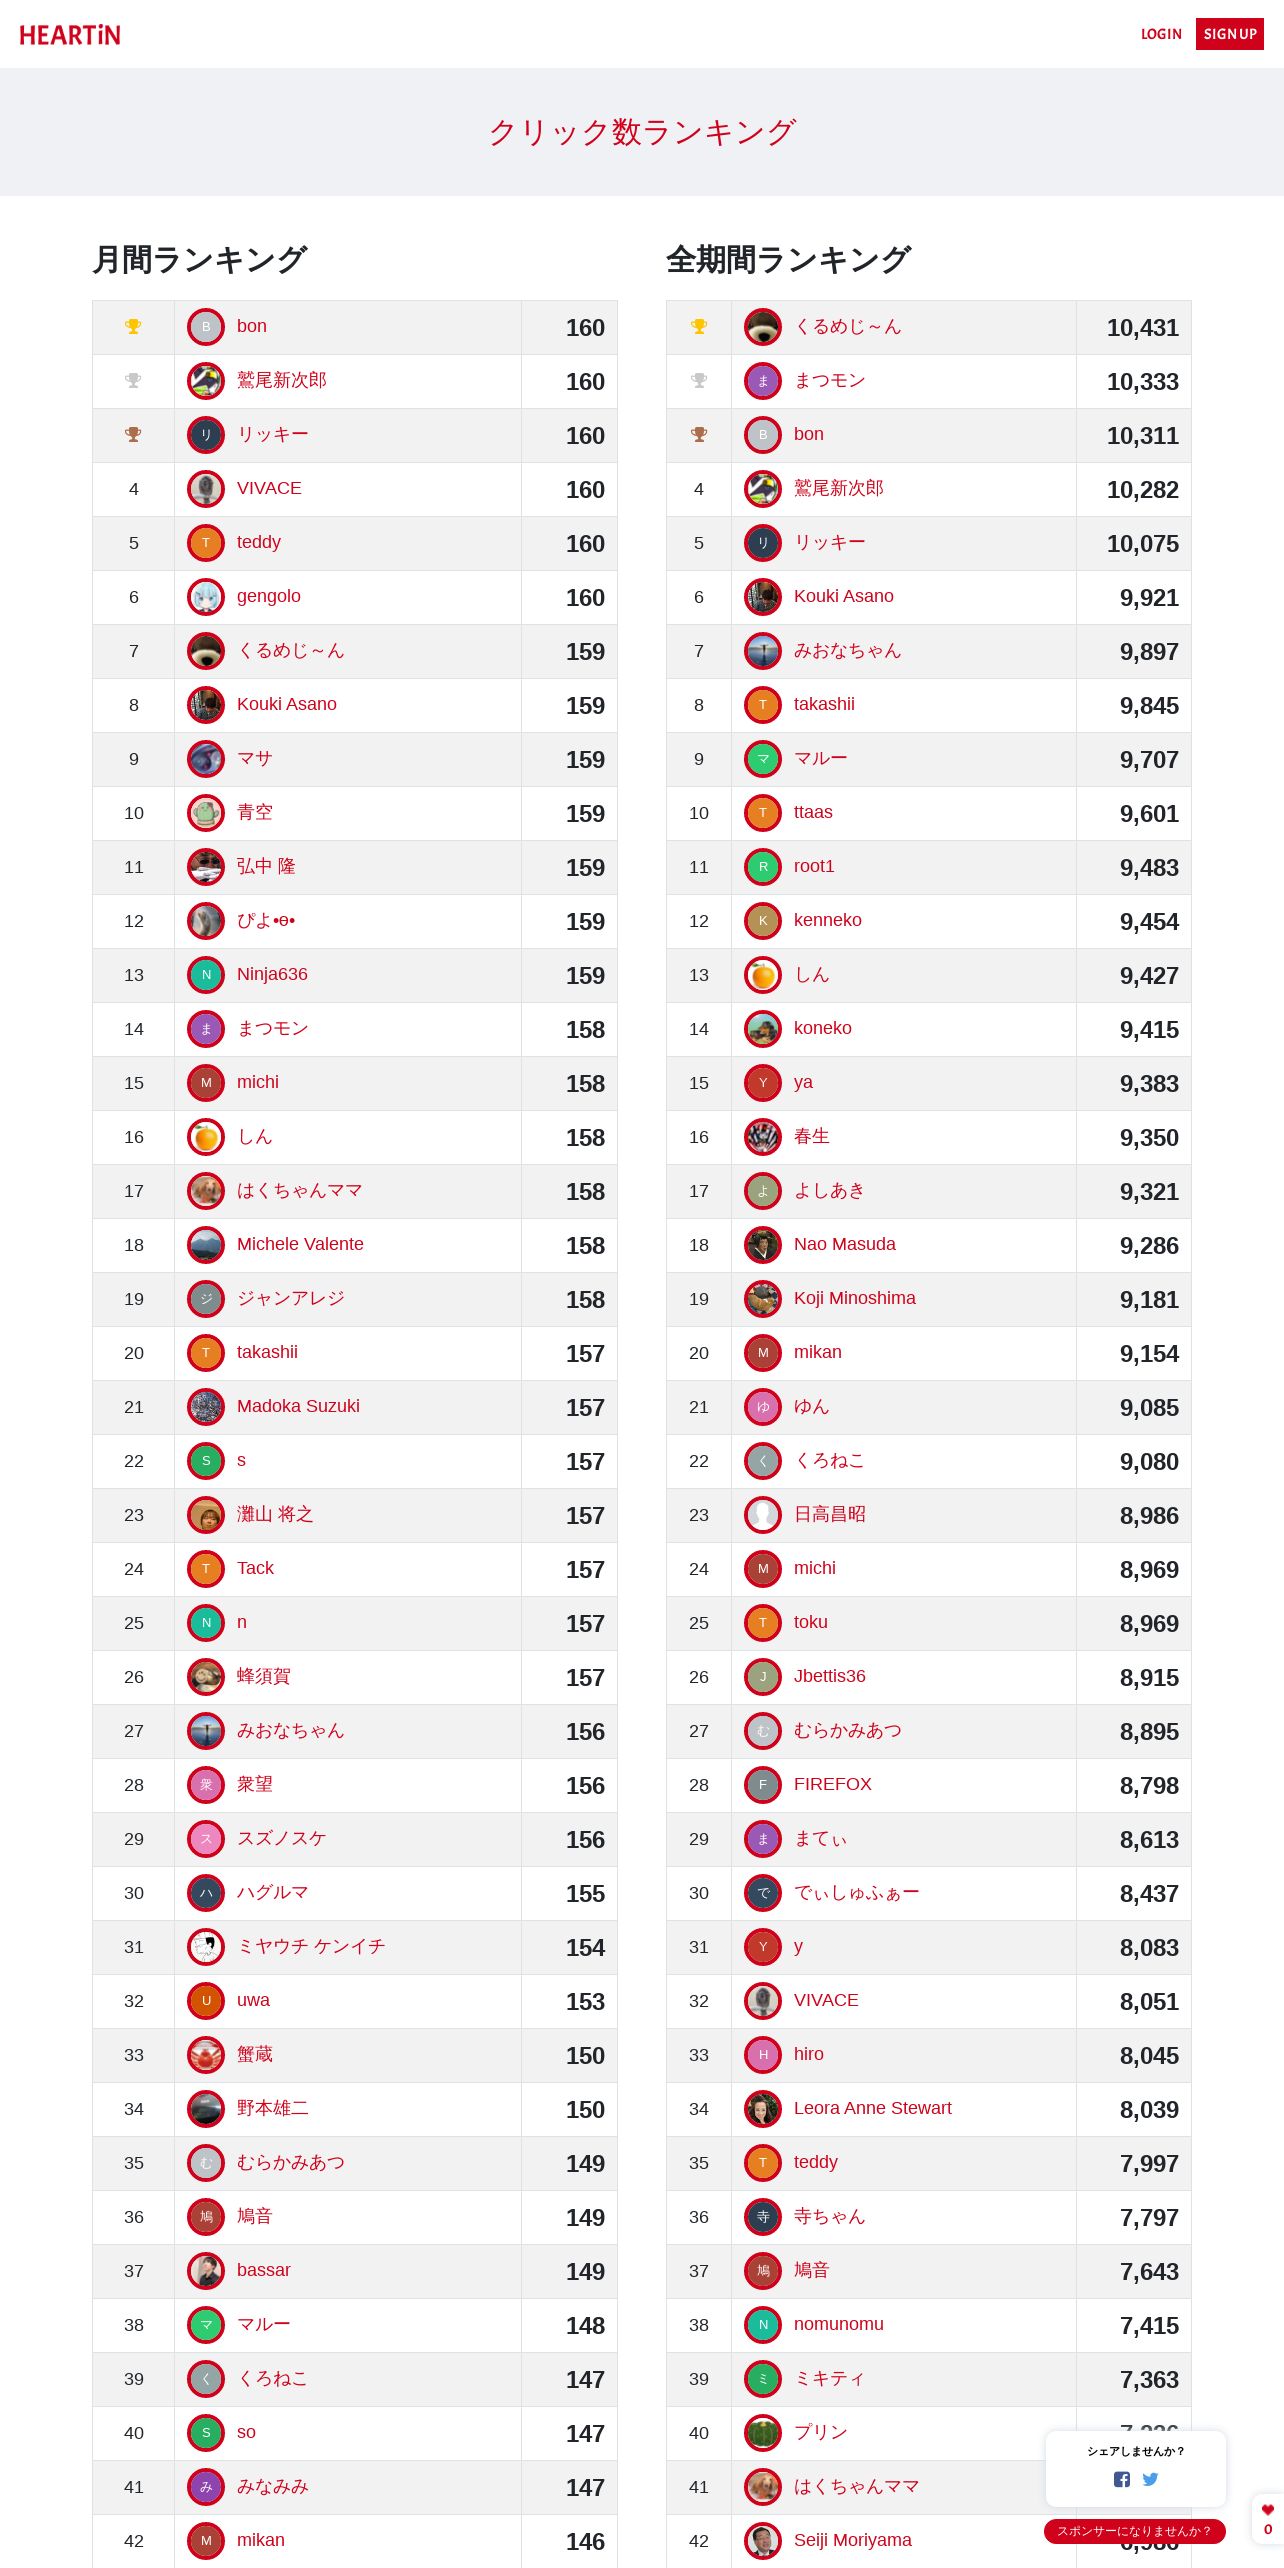Click the Jbettis36 username
Screen dimensions: 1284x2568
point(830,1676)
